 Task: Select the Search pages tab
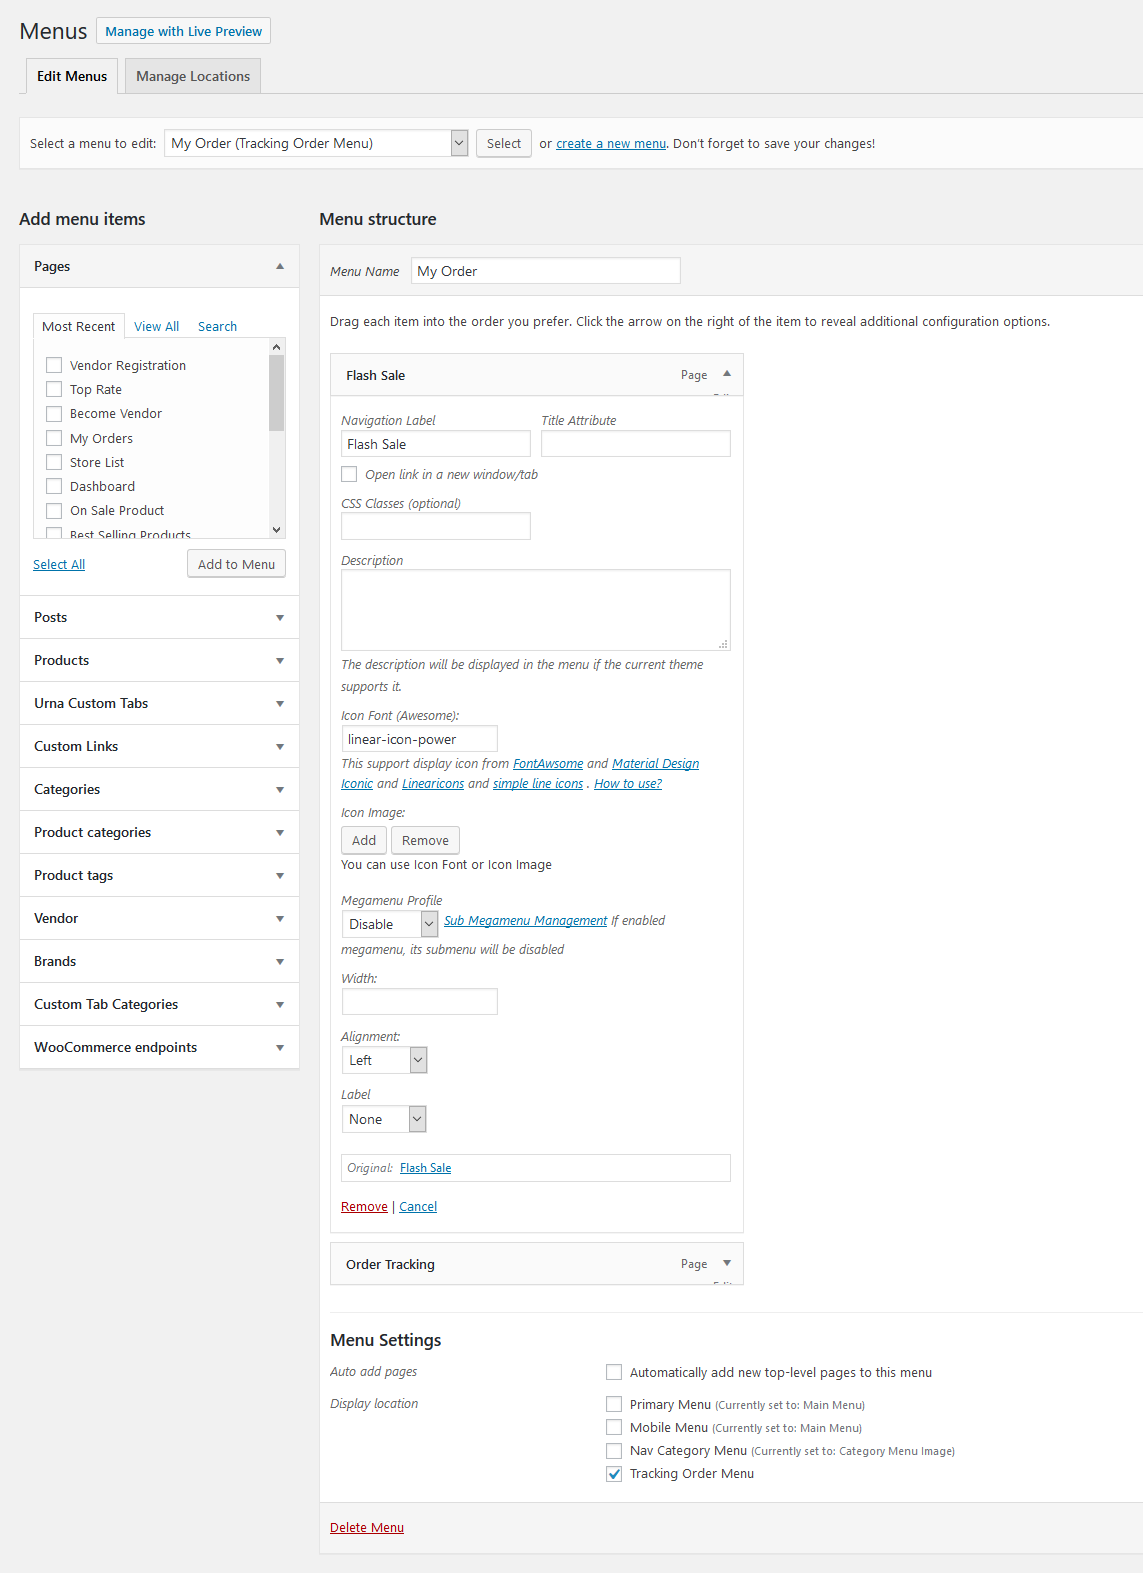pyautogui.click(x=217, y=326)
